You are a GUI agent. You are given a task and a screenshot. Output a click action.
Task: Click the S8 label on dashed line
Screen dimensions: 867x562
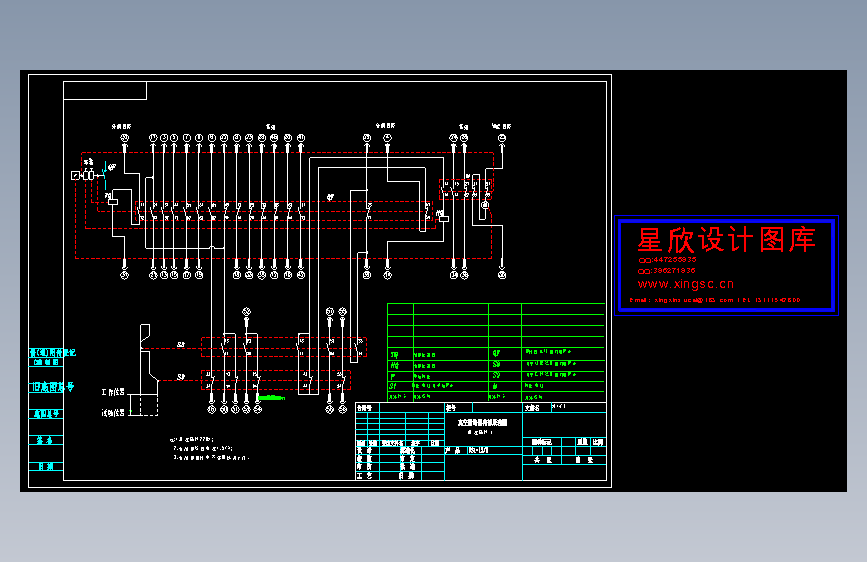181,345
